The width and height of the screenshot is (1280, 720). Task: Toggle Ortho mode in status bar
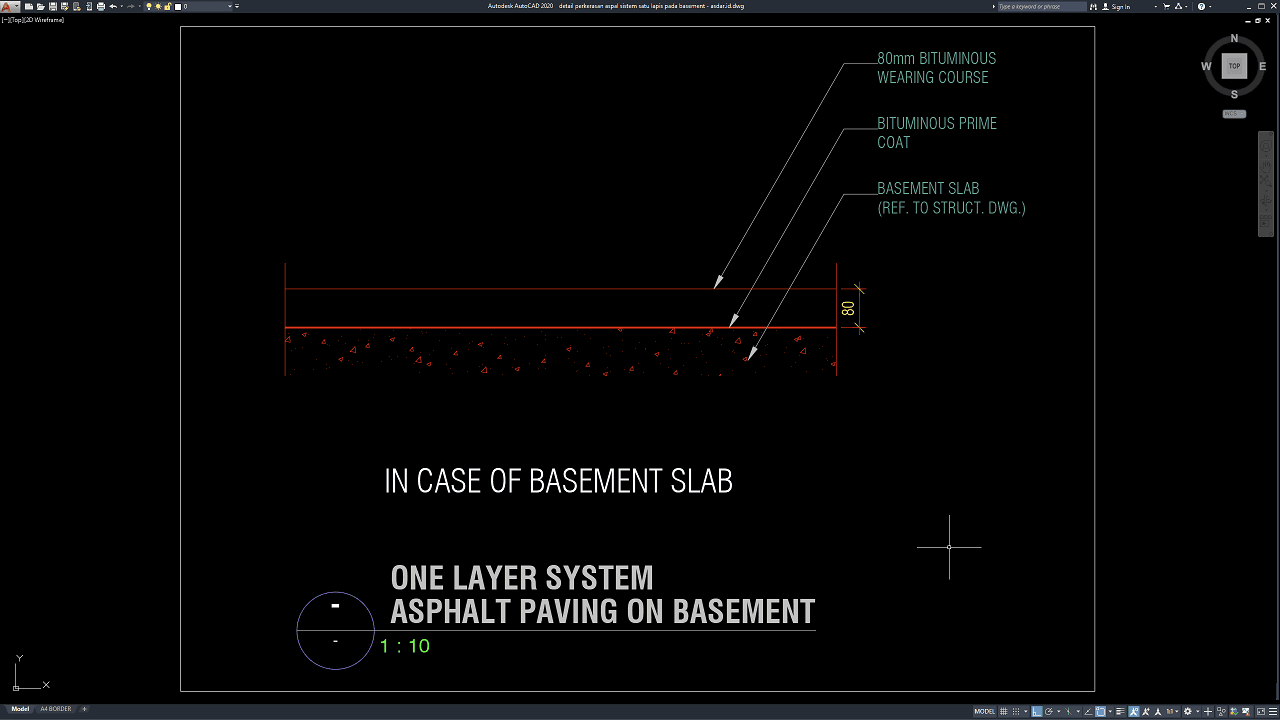point(1037,711)
